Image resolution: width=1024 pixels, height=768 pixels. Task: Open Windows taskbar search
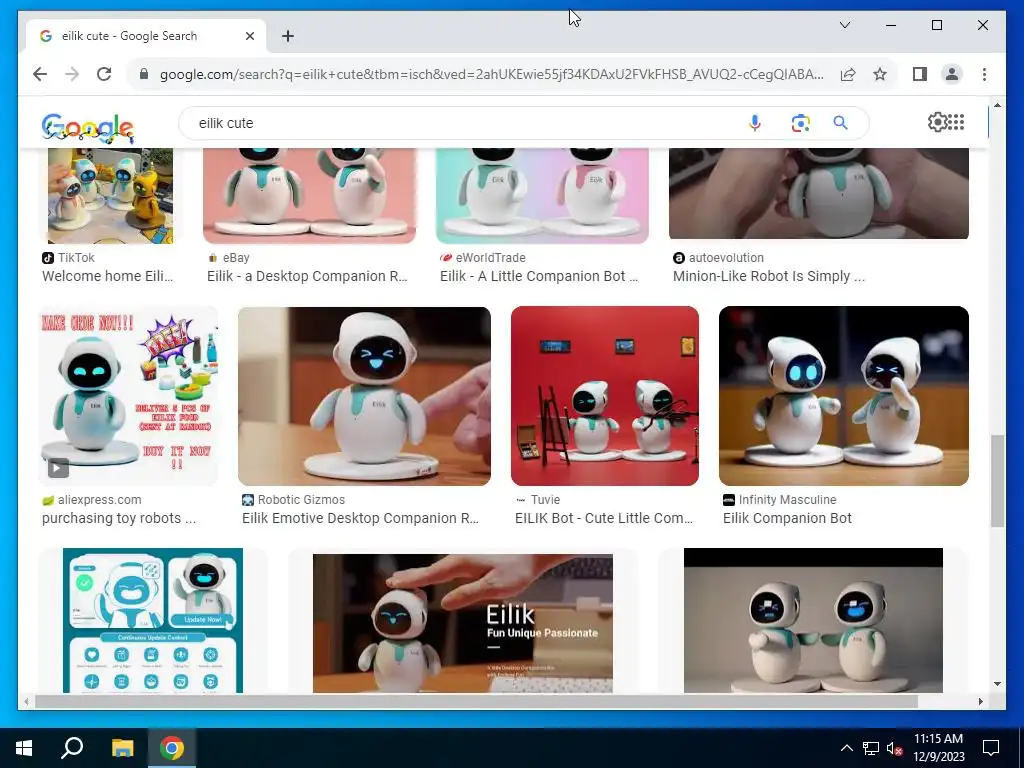pyautogui.click(x=72, y=748)
